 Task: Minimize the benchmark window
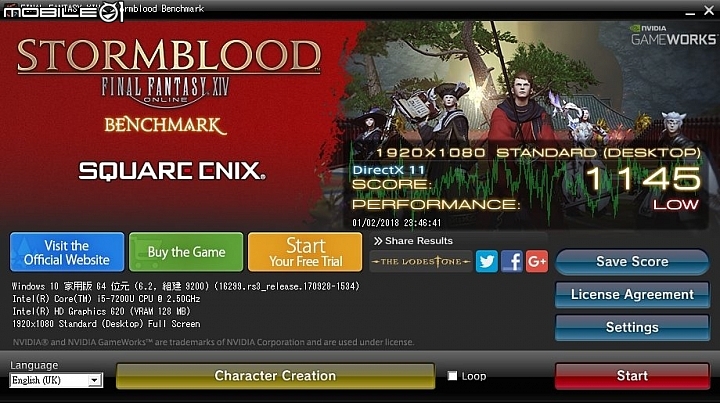point(690,12)
